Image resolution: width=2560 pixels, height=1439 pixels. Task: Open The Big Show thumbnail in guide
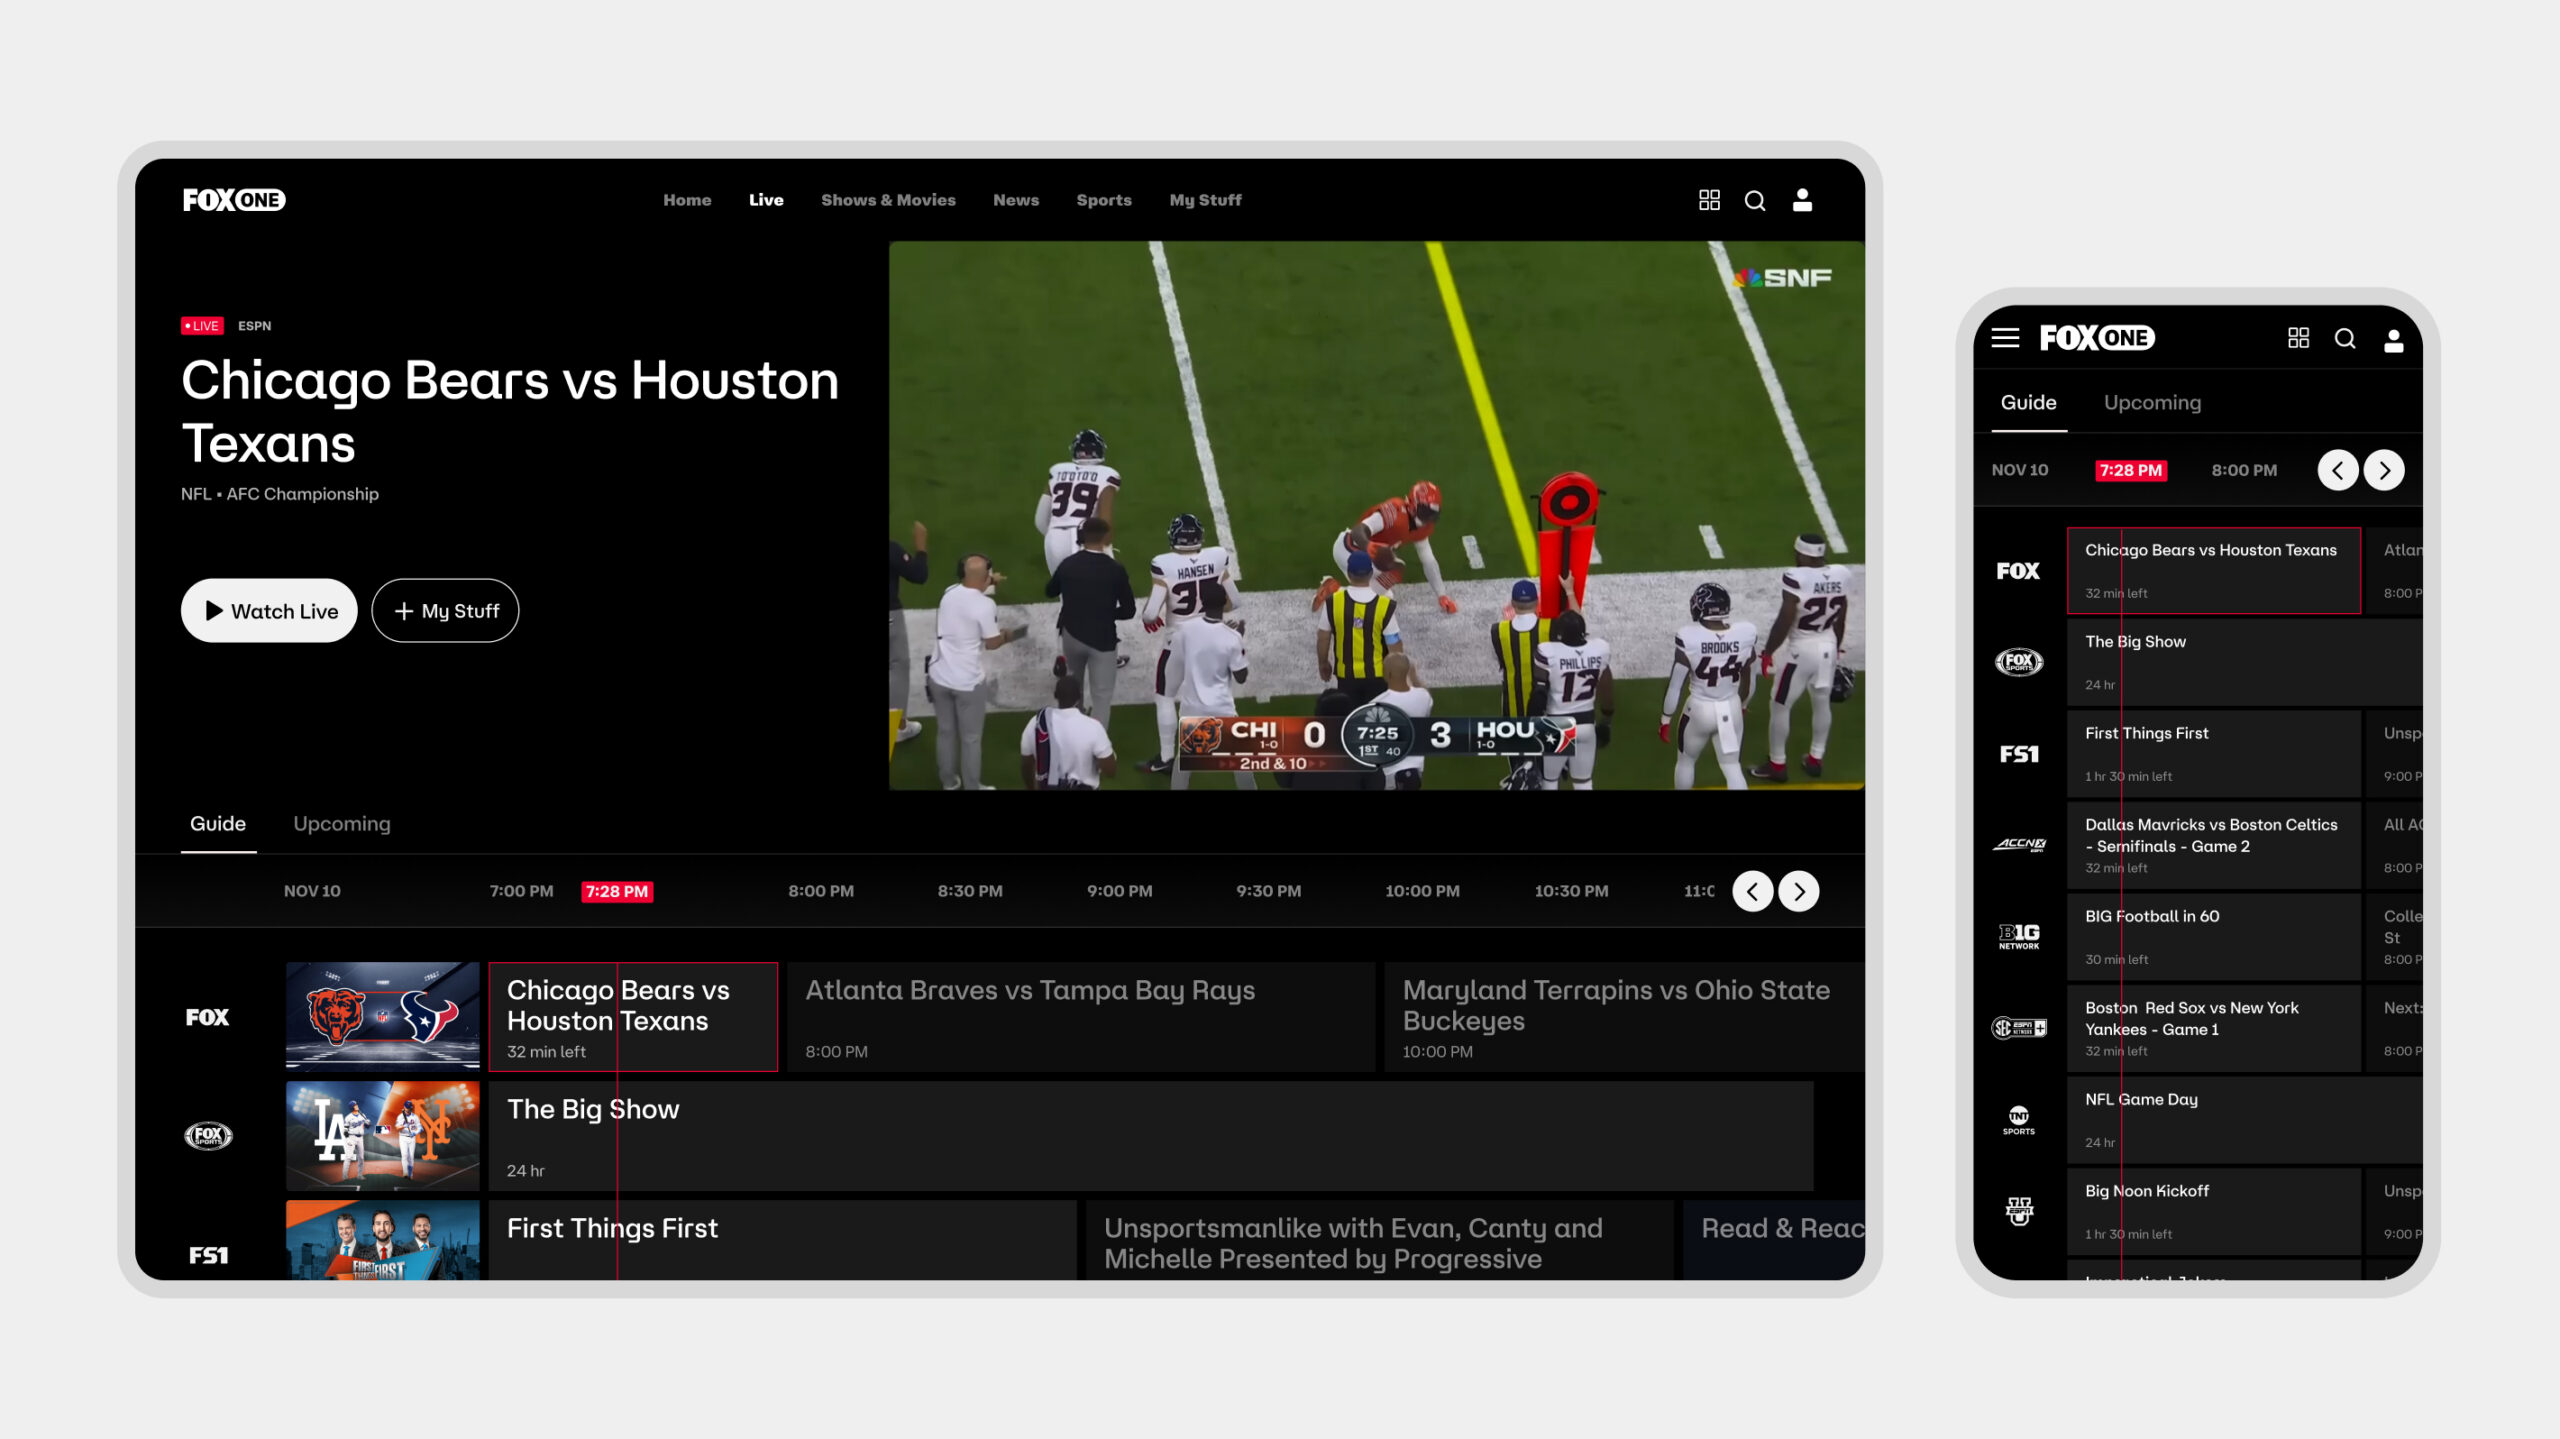point(382,1136)
